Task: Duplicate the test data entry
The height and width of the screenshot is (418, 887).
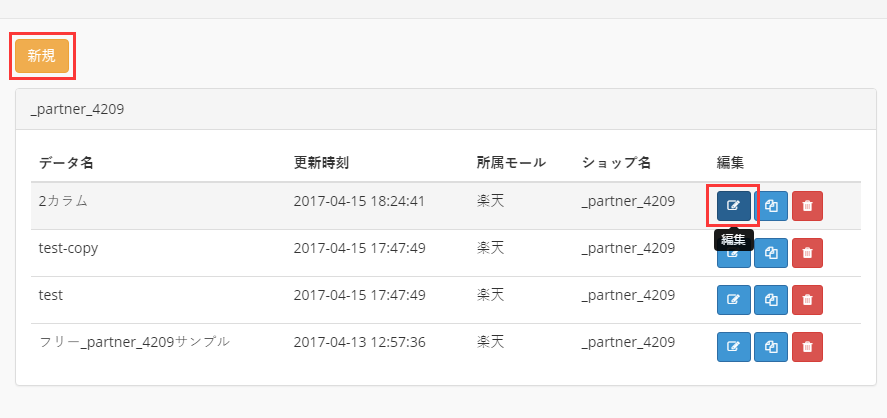Action: [771, 299]
